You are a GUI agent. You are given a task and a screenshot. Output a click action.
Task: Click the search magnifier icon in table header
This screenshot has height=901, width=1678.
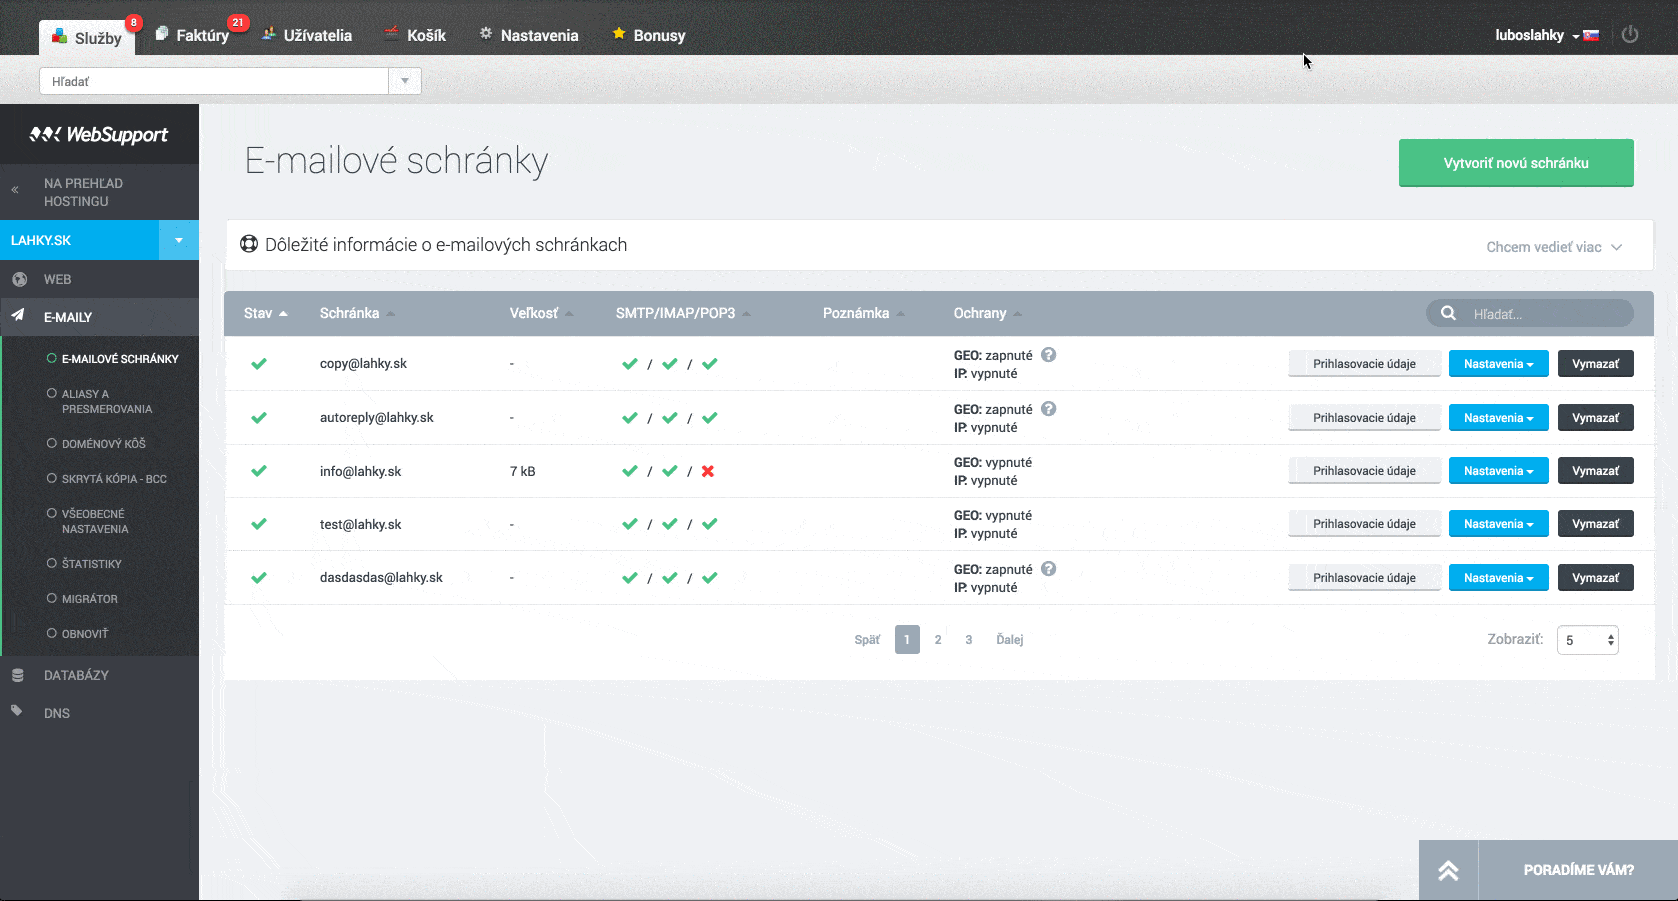1448,314
